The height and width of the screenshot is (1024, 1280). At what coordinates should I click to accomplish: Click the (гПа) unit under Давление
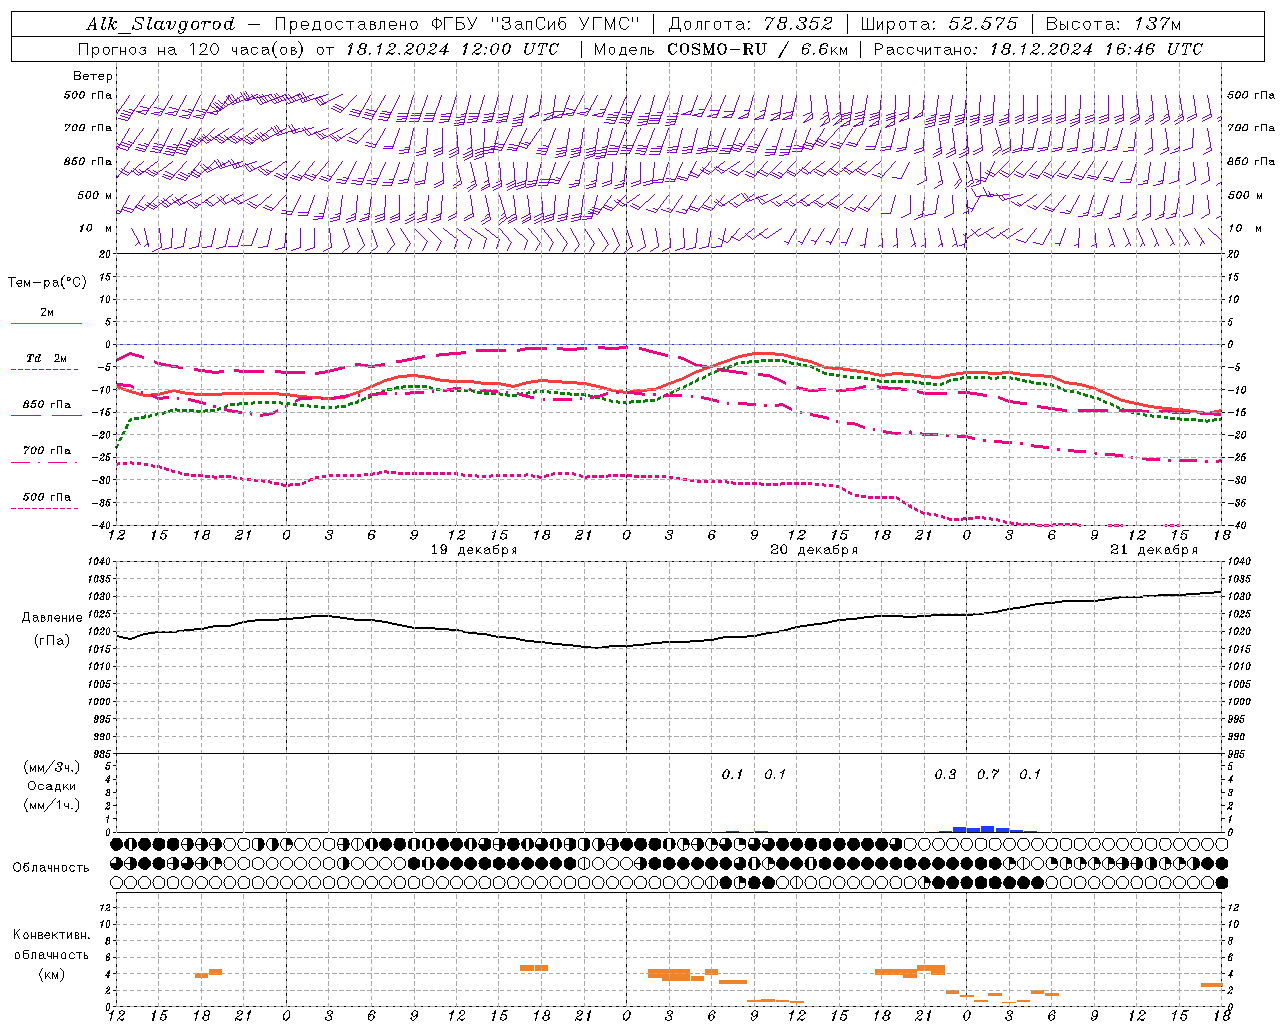[x=52, y=641]
